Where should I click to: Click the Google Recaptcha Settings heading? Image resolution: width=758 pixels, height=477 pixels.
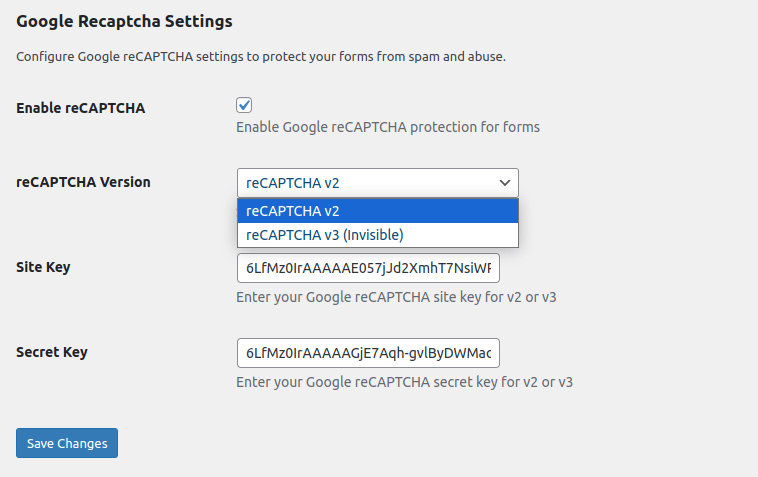(x=124, y=21)
